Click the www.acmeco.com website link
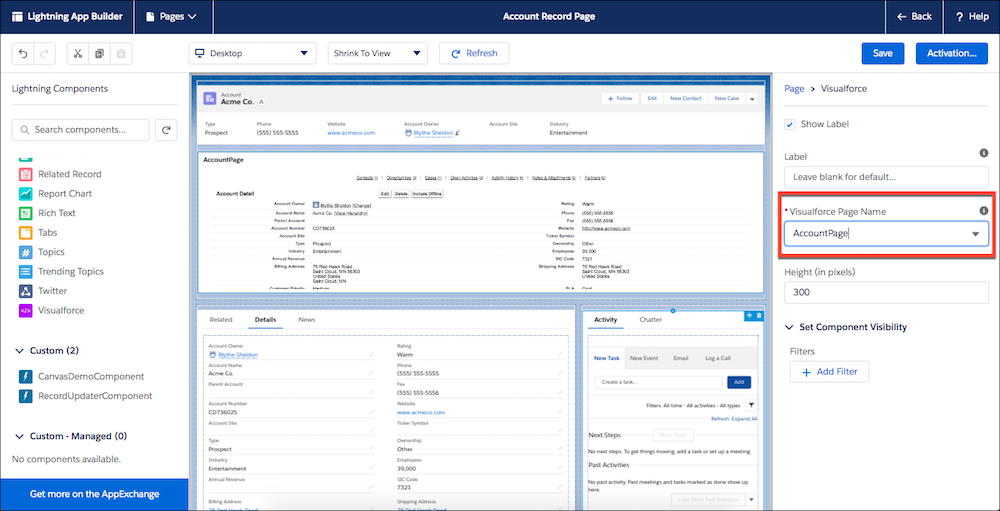 [x=351, y=133]
